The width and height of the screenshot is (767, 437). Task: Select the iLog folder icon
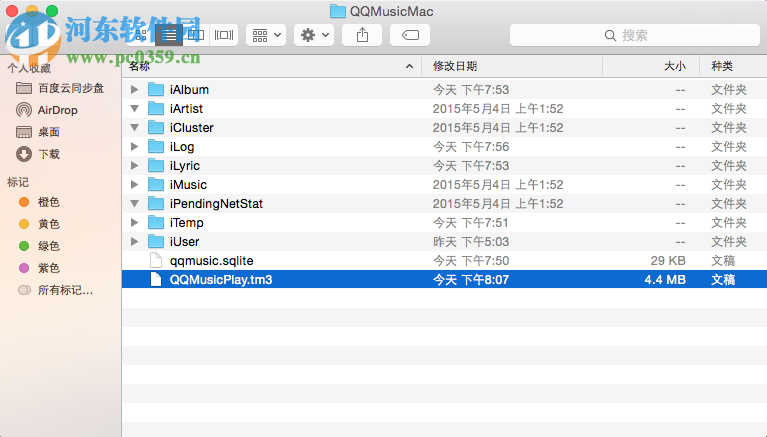point(156,147)
